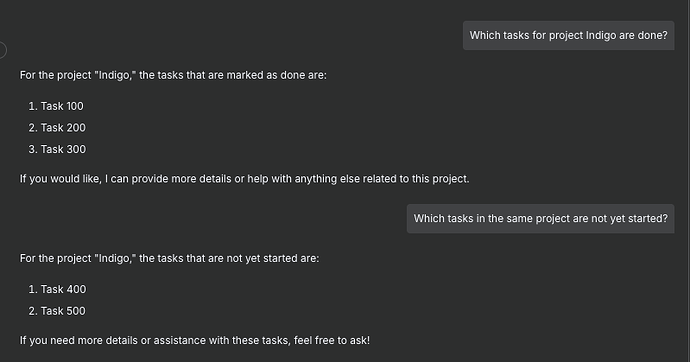Viewport: 690px width, 362px height.
Task: Click the 'not yet started?' user message bubble
Action: 540,219
